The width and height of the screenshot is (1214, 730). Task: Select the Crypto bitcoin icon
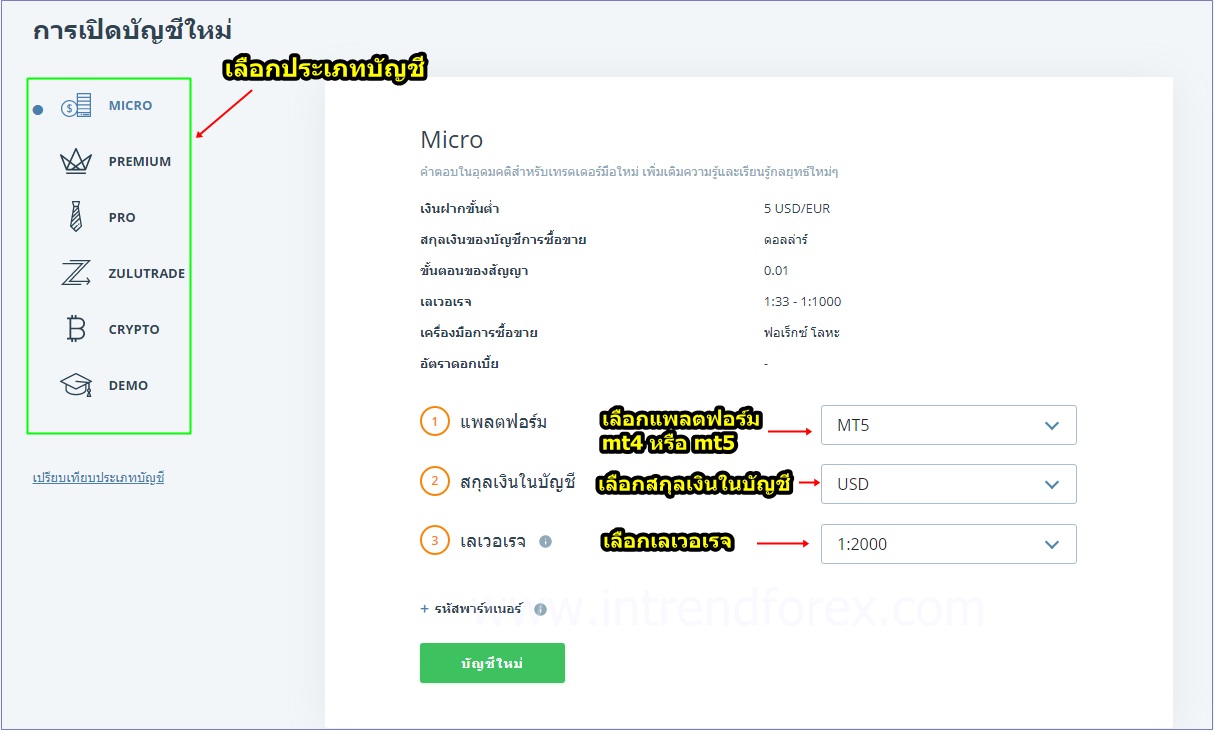pos(76,329)
